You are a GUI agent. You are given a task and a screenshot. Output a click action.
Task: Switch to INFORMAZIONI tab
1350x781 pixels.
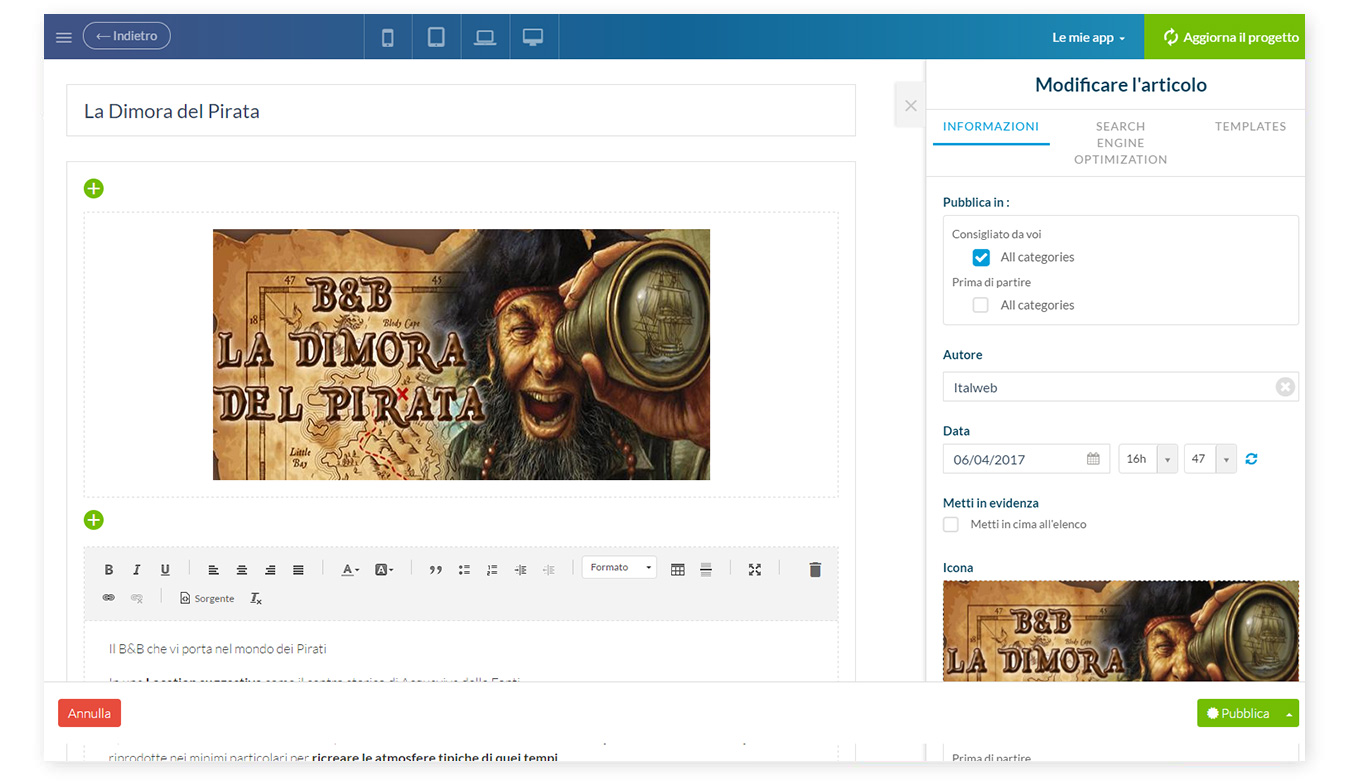(x=991, y=126)
